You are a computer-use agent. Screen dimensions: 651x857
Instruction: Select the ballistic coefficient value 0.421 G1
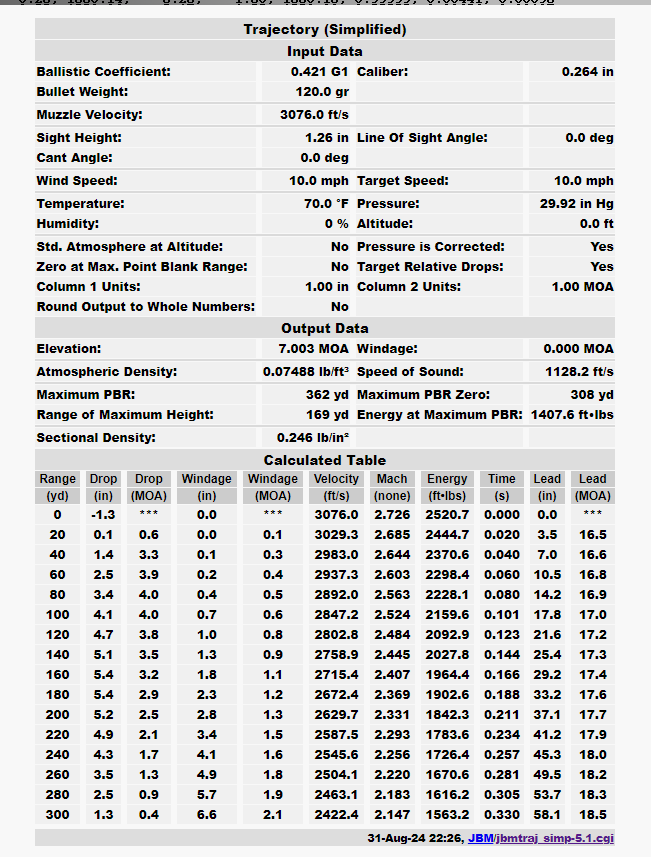coord(319,72)
